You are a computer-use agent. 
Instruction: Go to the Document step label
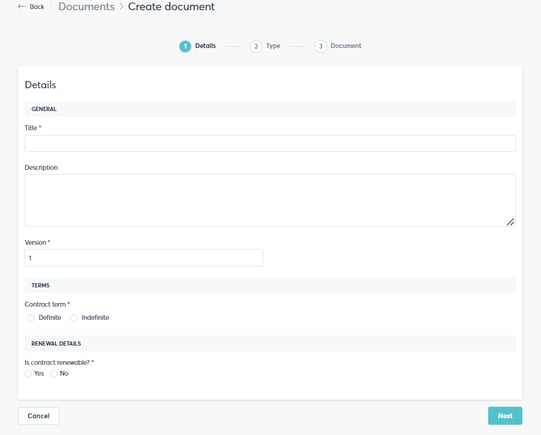pyautogui.click(x=346, y=46)
